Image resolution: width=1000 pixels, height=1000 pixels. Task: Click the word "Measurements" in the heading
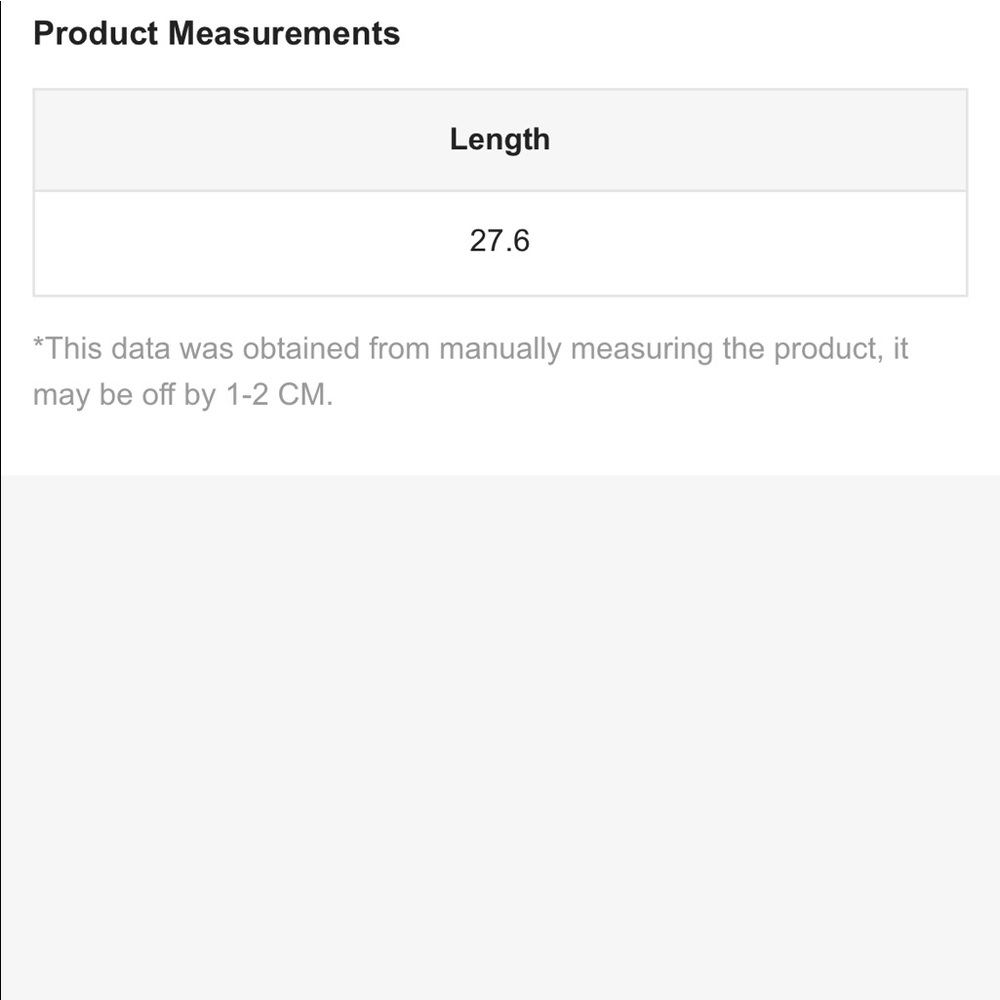point(284,33)
